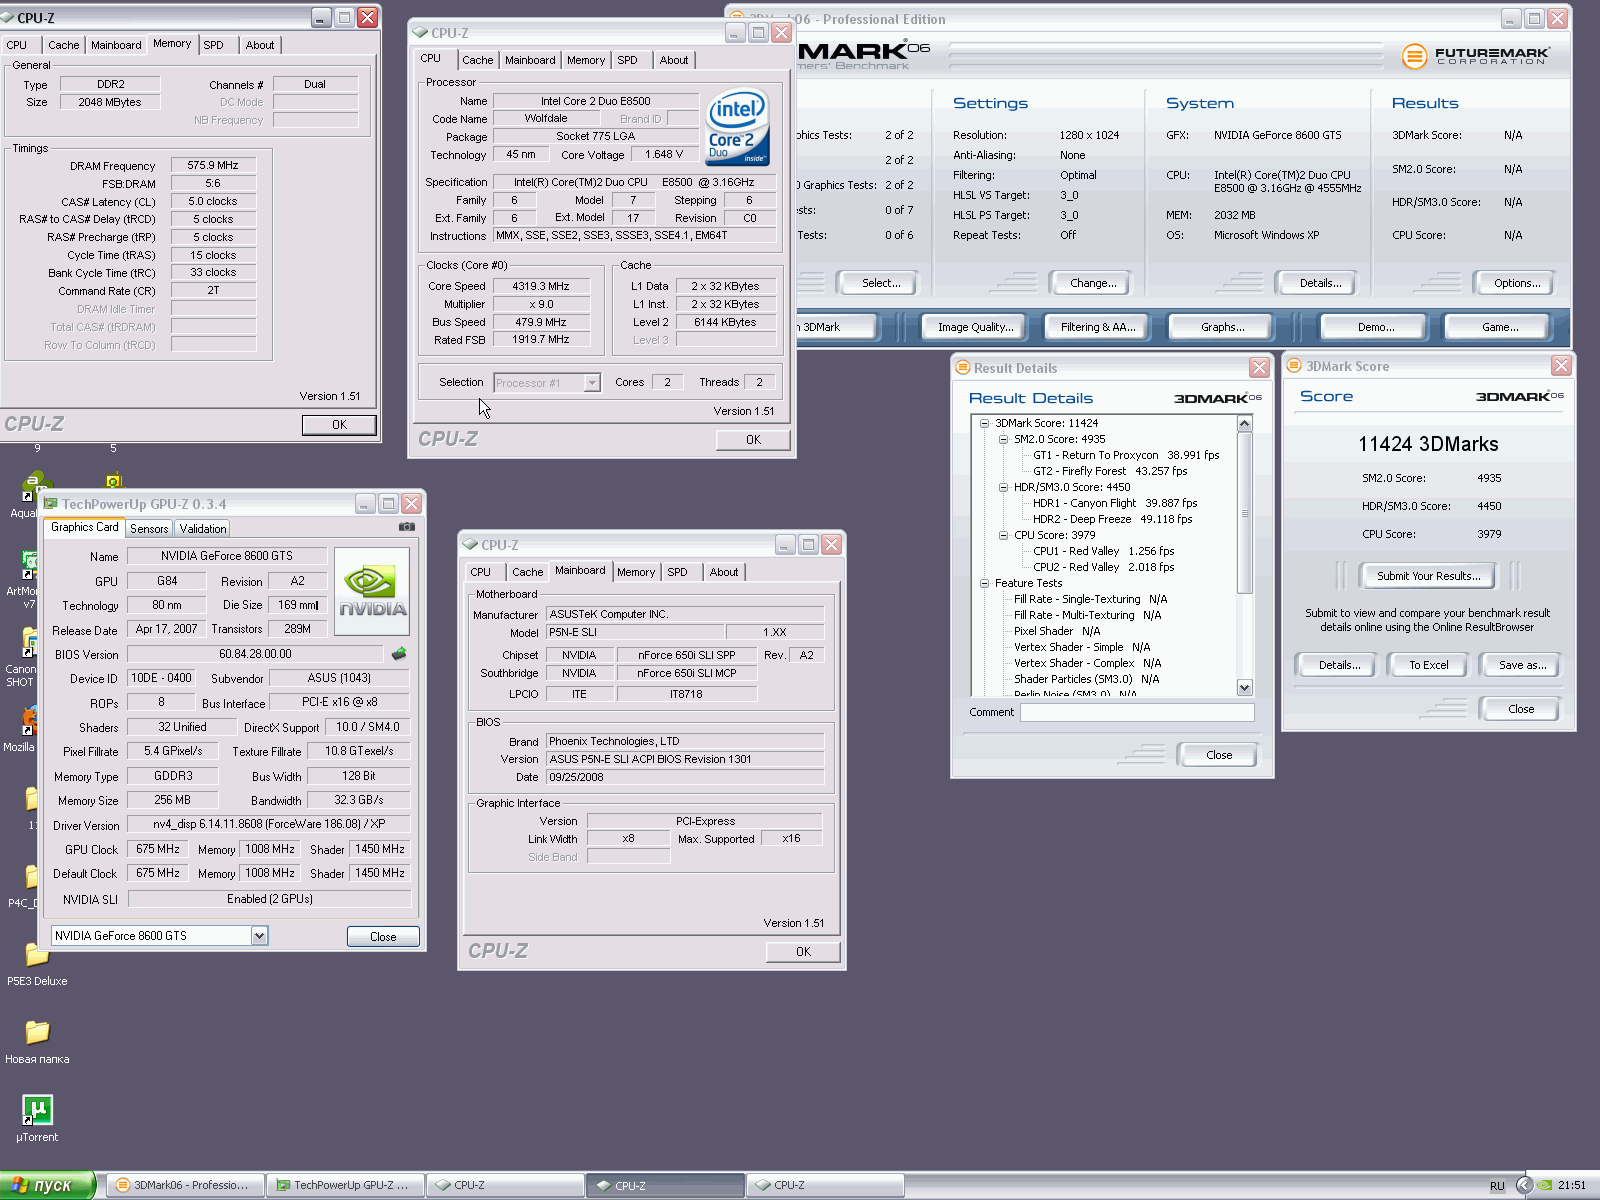Click Close button in Result Details
The height and width of the screenshot is (1200, 1600).
pos(1219,755)
